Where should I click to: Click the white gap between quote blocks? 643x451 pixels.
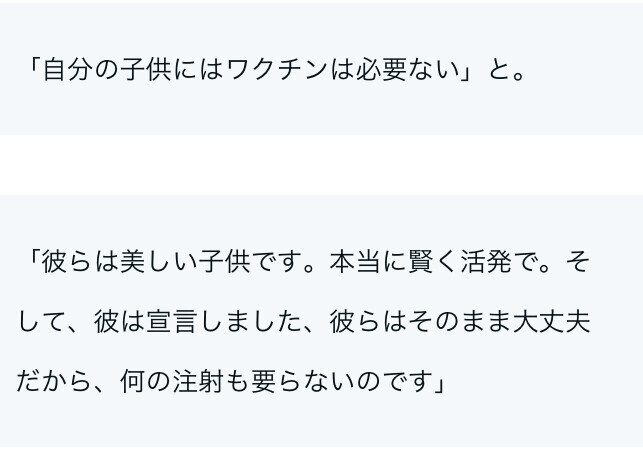pos(322,165)
